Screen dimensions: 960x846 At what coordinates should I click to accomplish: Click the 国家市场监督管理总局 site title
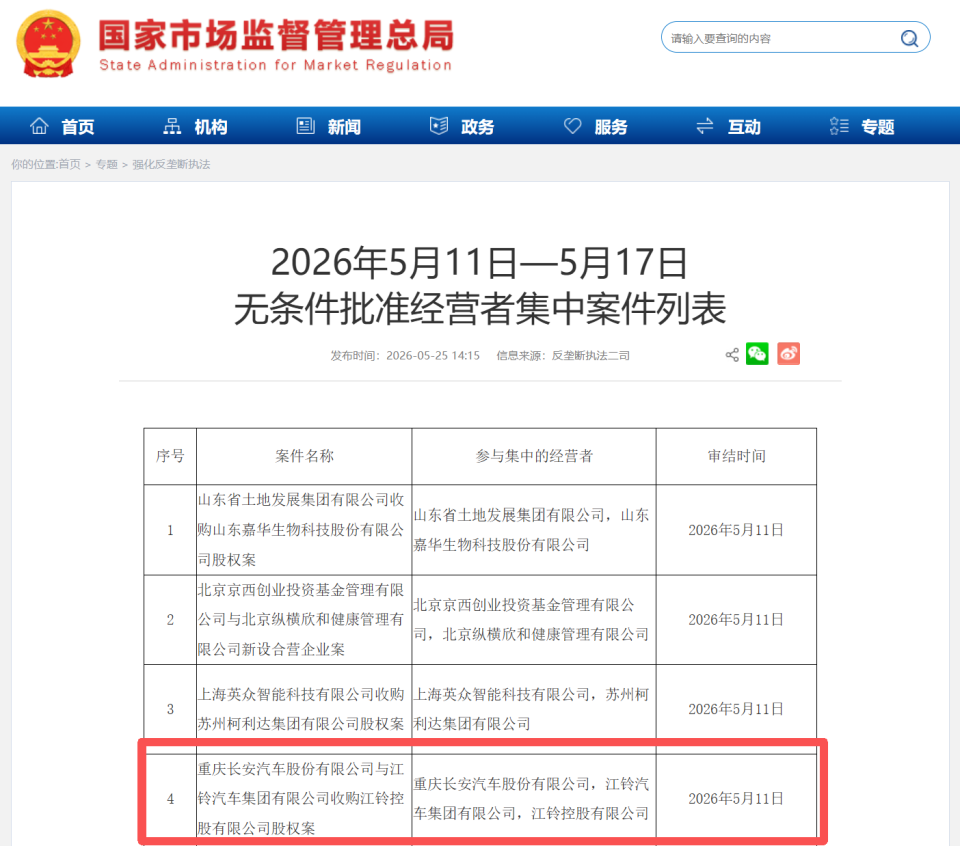[x=276, y=35]
